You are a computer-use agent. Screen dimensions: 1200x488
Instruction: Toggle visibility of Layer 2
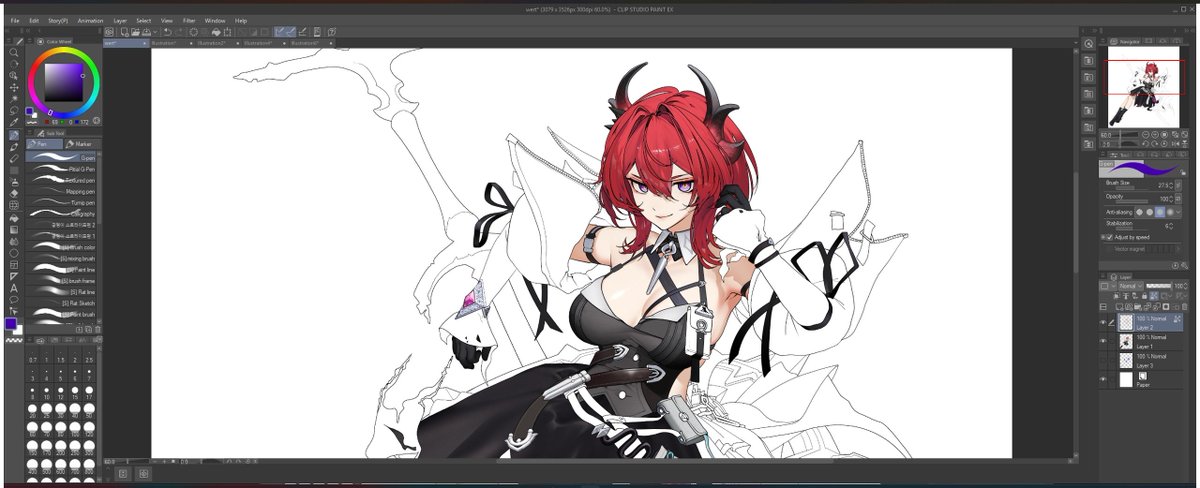click(1103, 323)
